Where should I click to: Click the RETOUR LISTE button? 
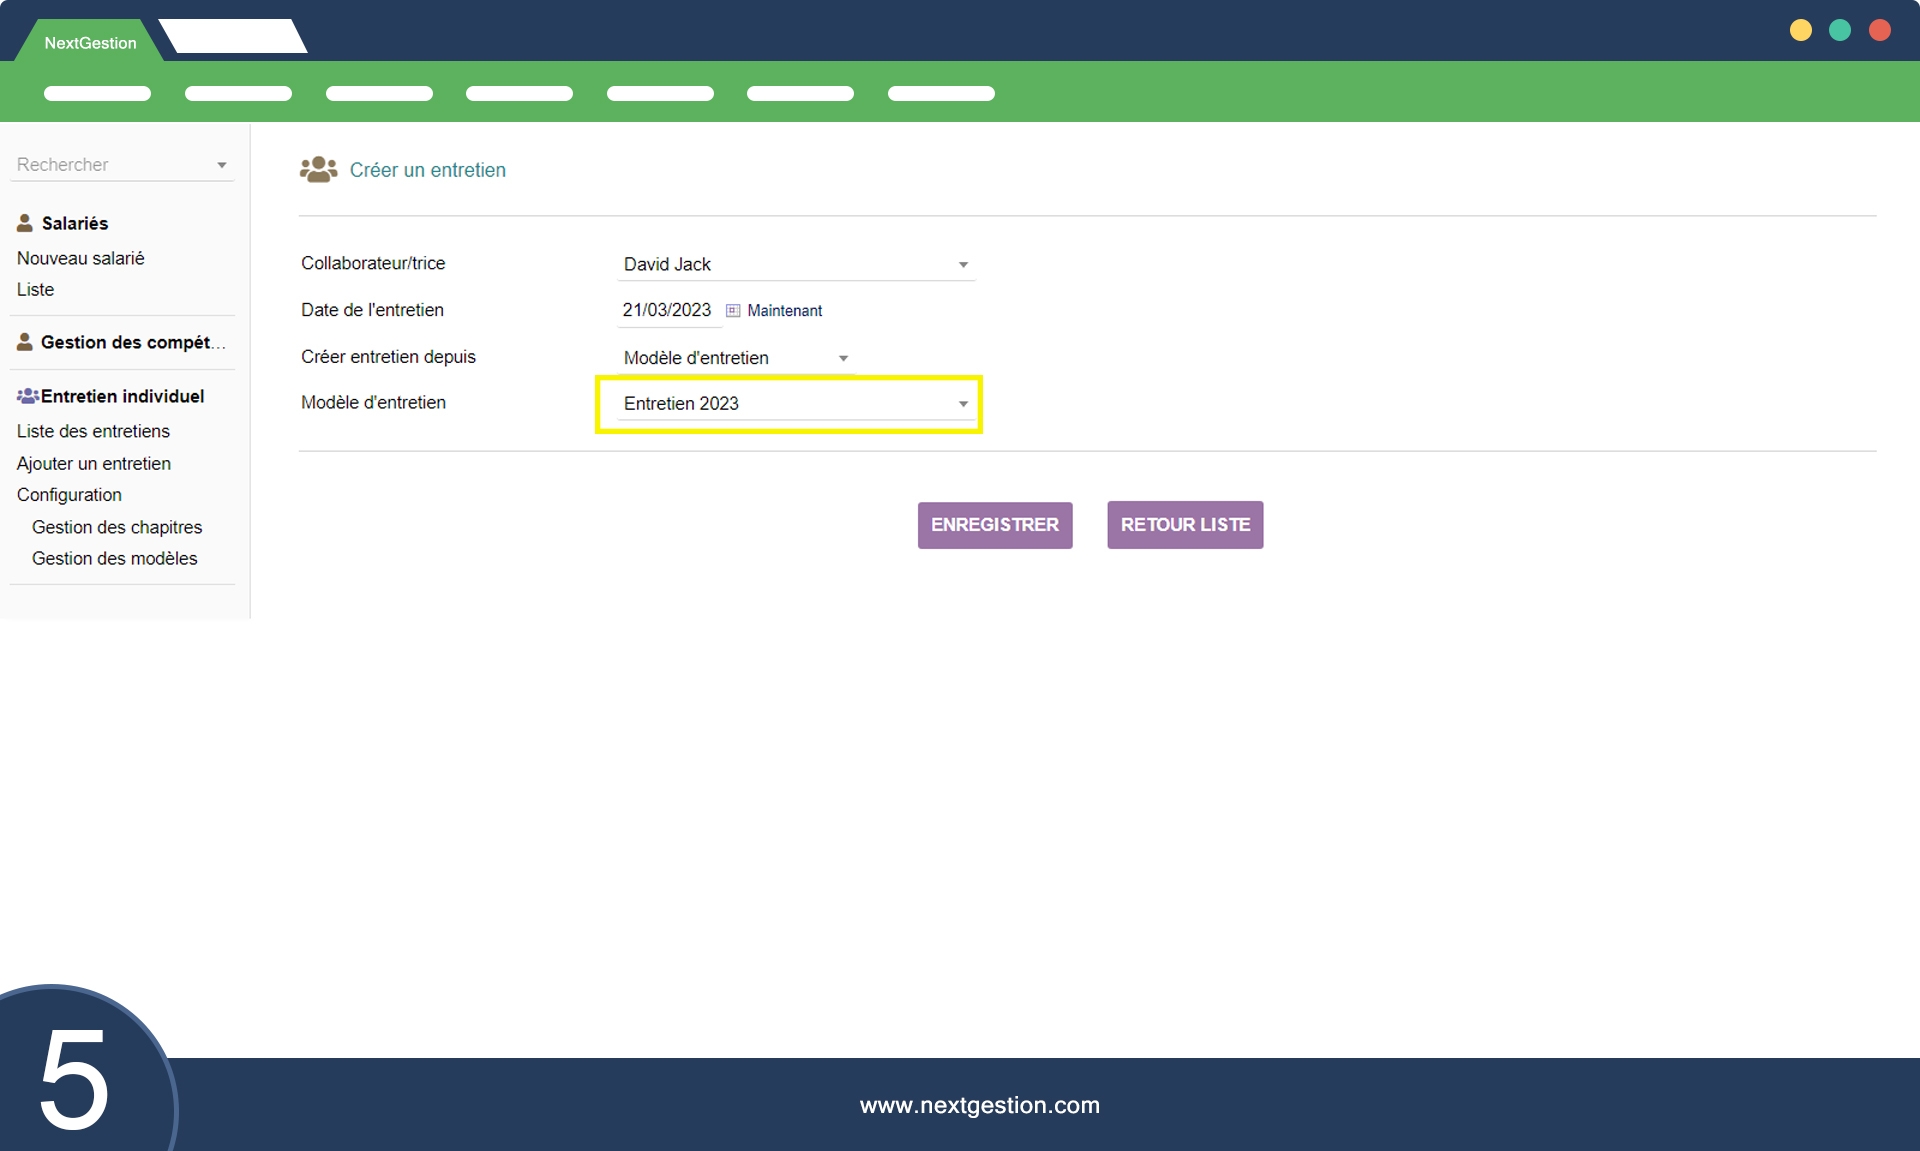point(1185,525)
